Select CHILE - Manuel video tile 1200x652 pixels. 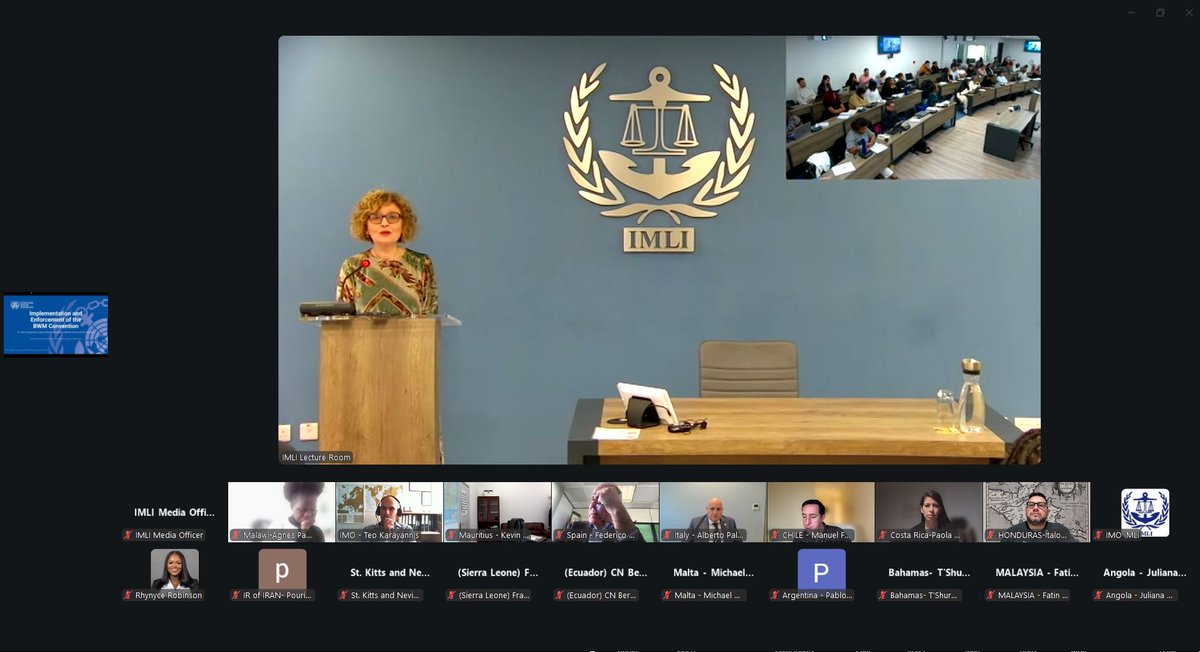click(822, 512)
